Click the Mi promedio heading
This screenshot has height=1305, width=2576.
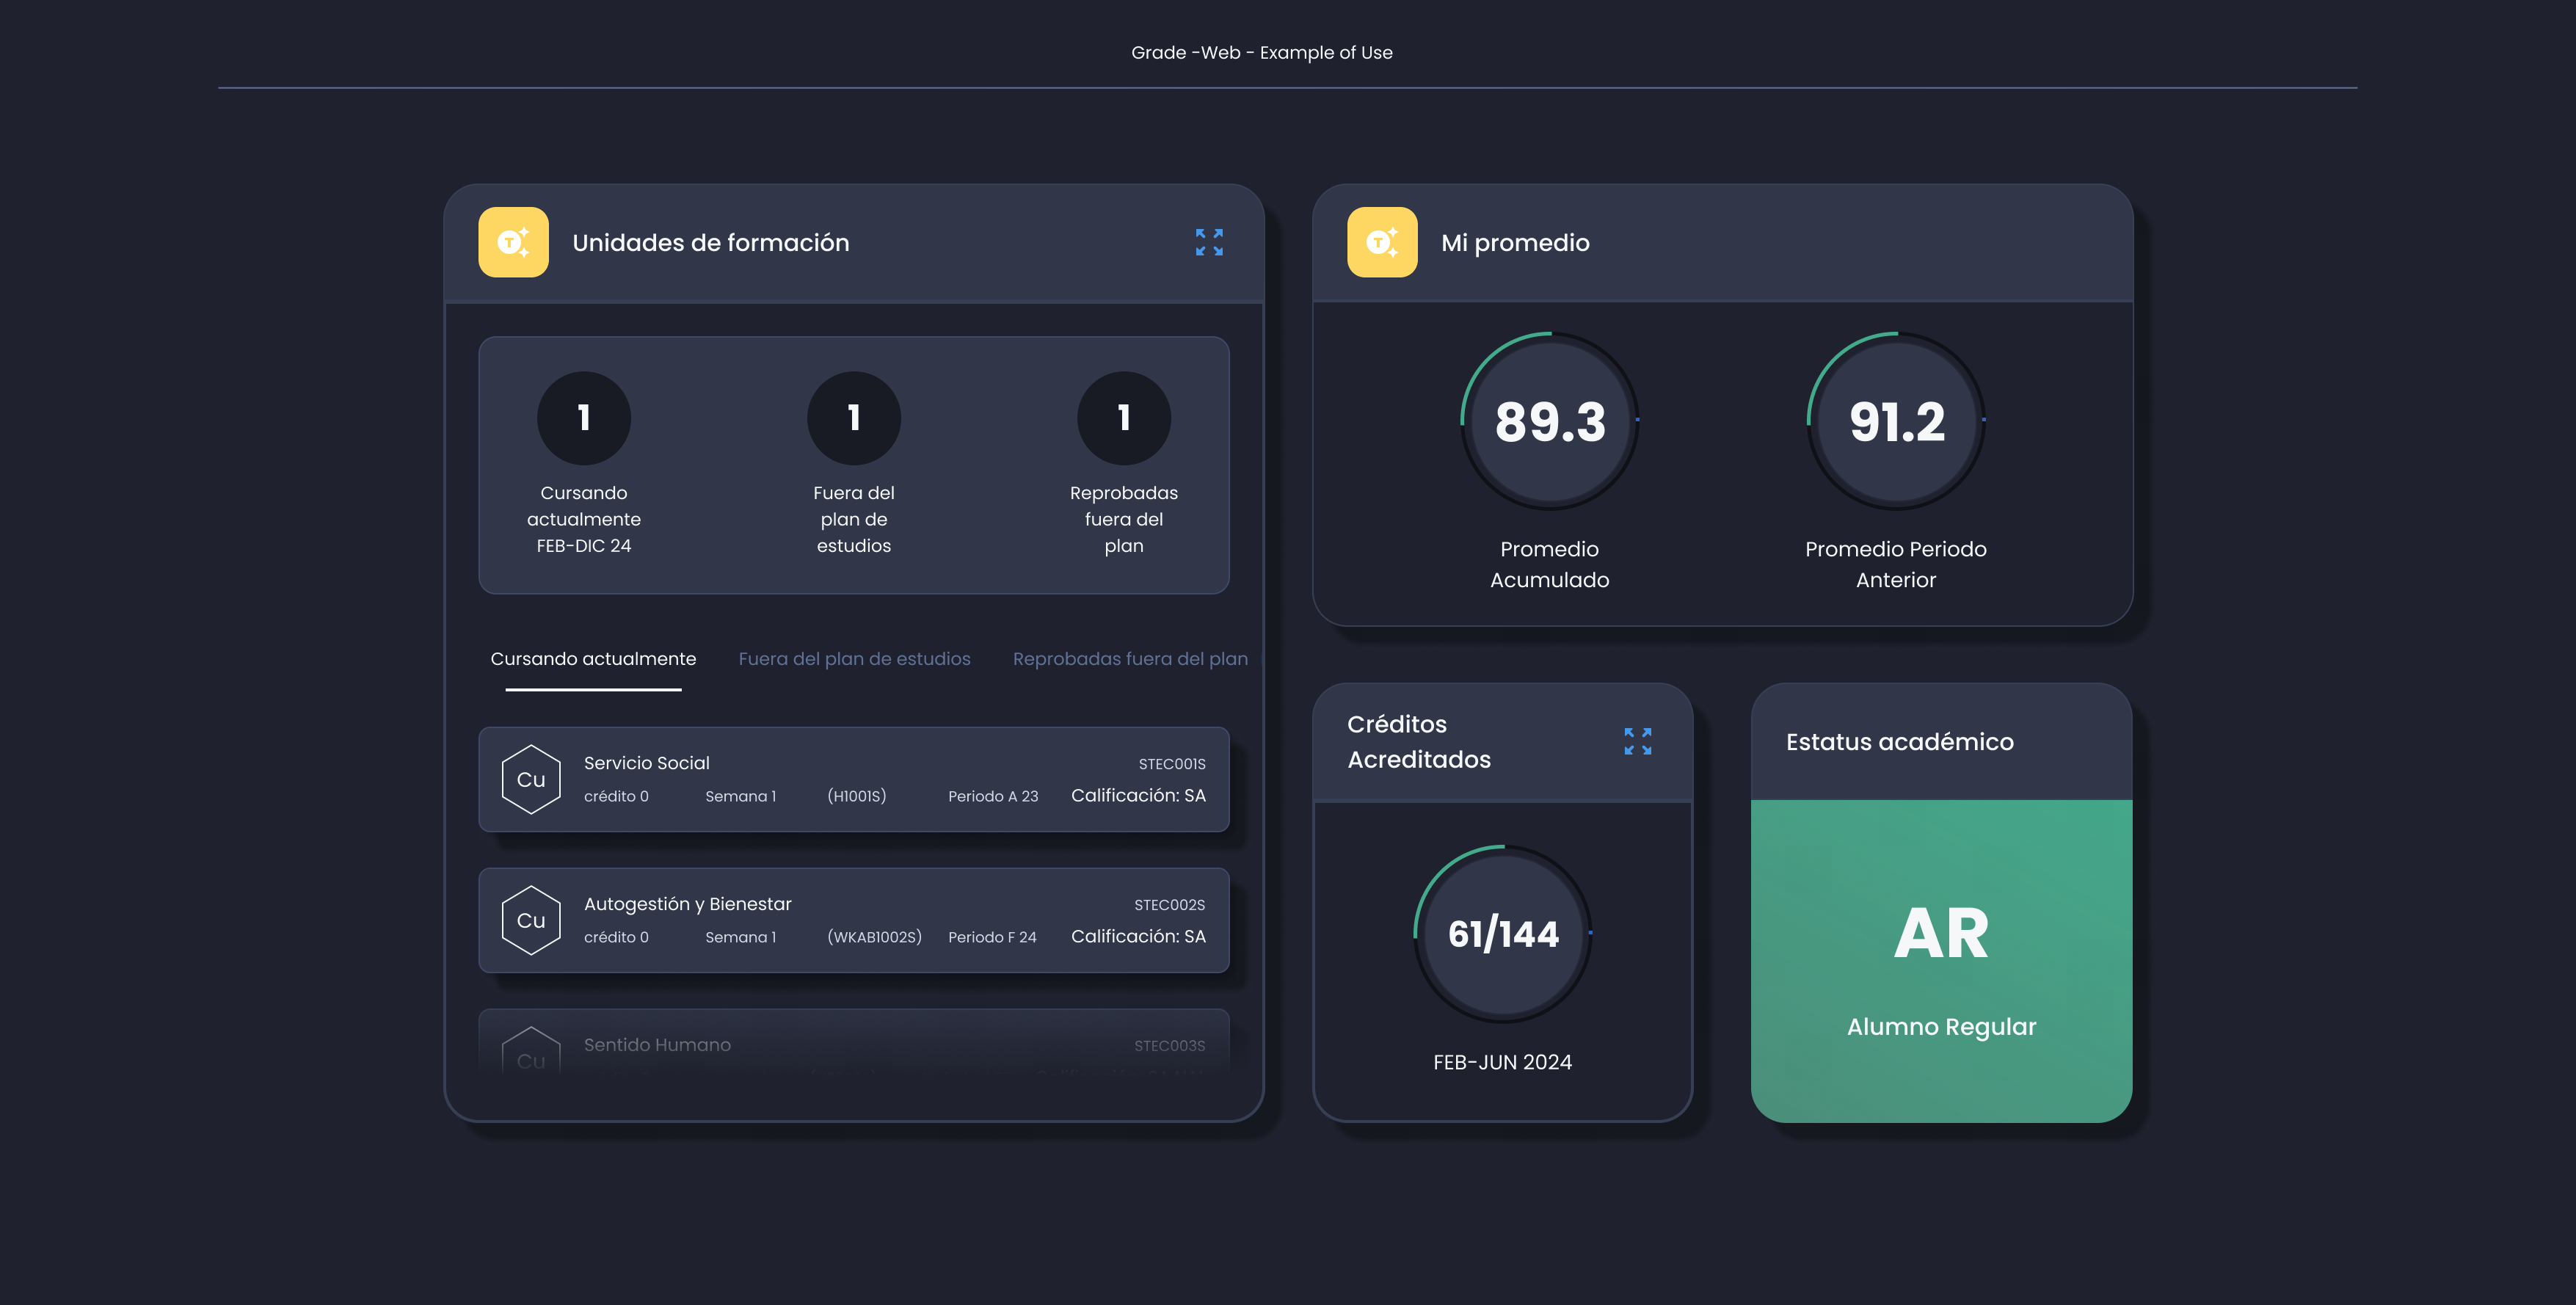tap(1515, 243)
